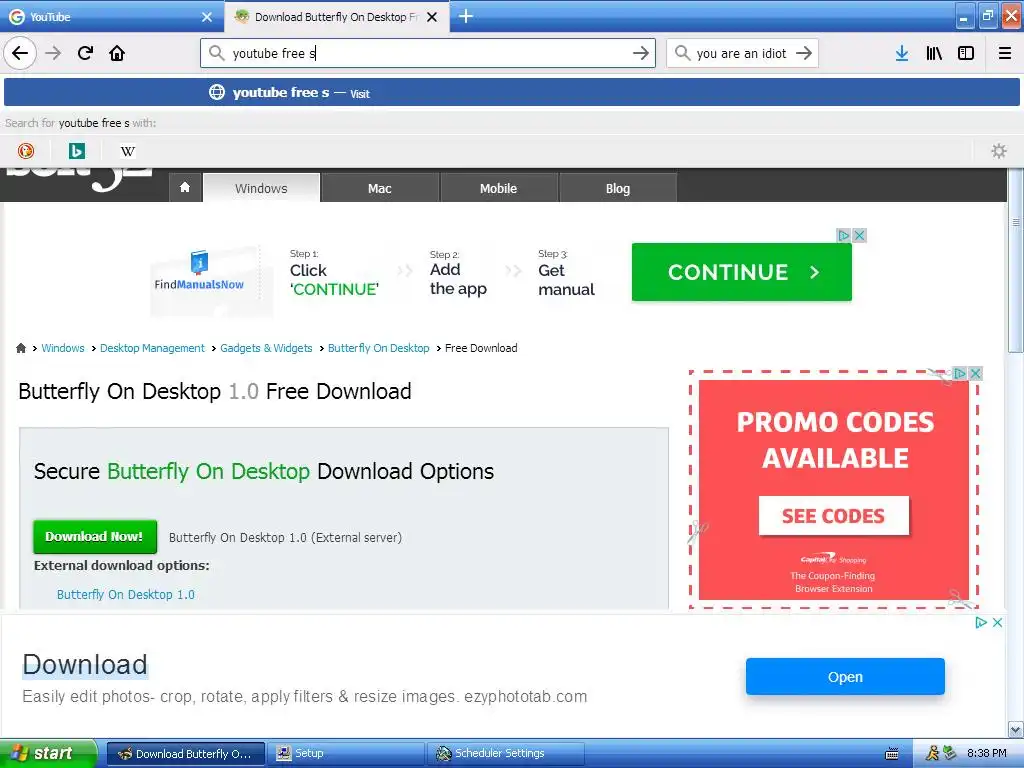Switch to the YouTube tab

coord(112,16)
